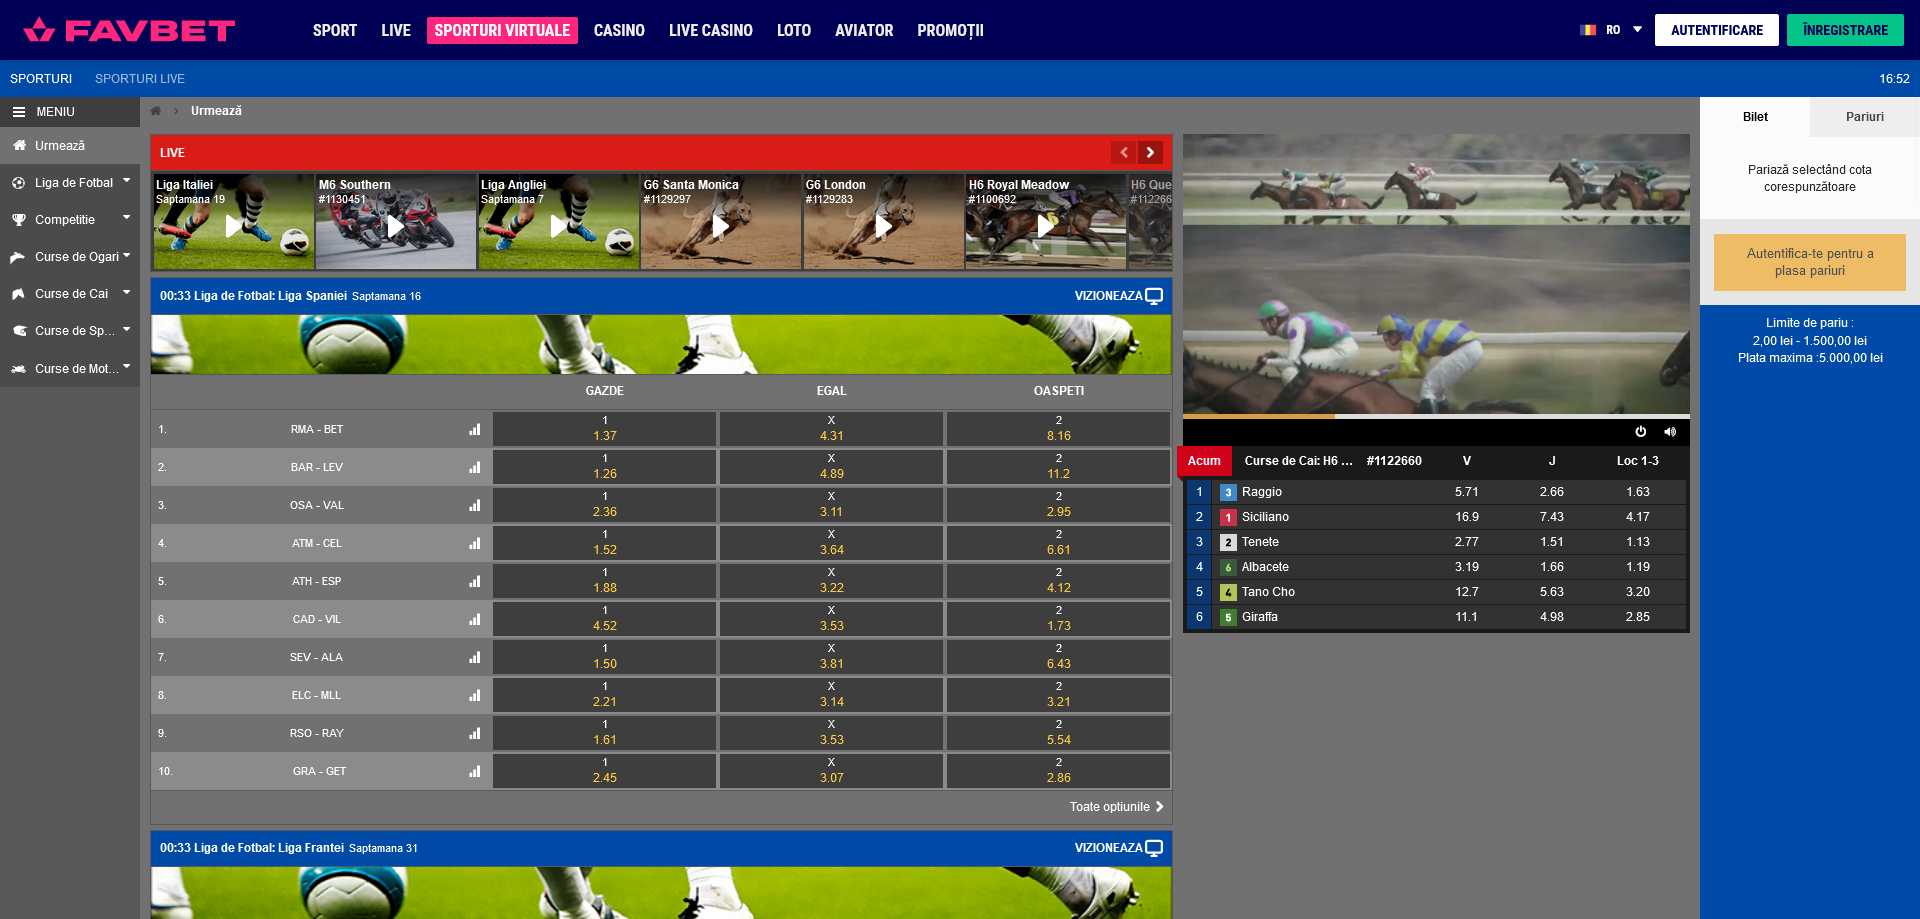
Task: Click the Curse de Mot motorbike icon
Action: pyautogui.click(x=18, y=369)
